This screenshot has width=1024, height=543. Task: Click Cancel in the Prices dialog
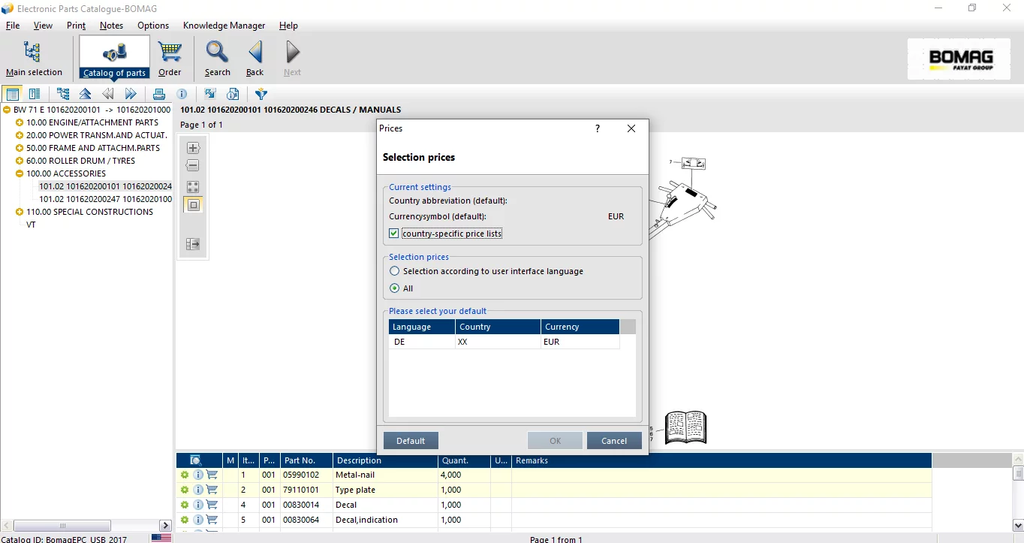tap(614, 441)
